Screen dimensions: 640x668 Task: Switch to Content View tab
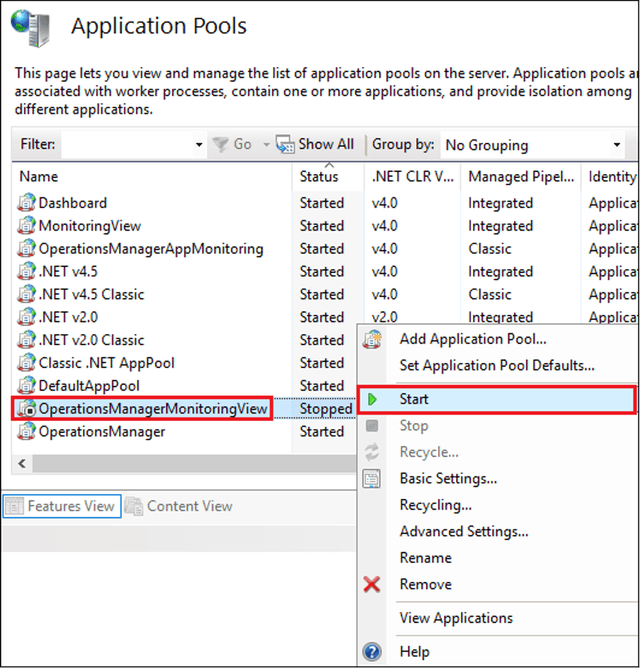pos(179,506)
